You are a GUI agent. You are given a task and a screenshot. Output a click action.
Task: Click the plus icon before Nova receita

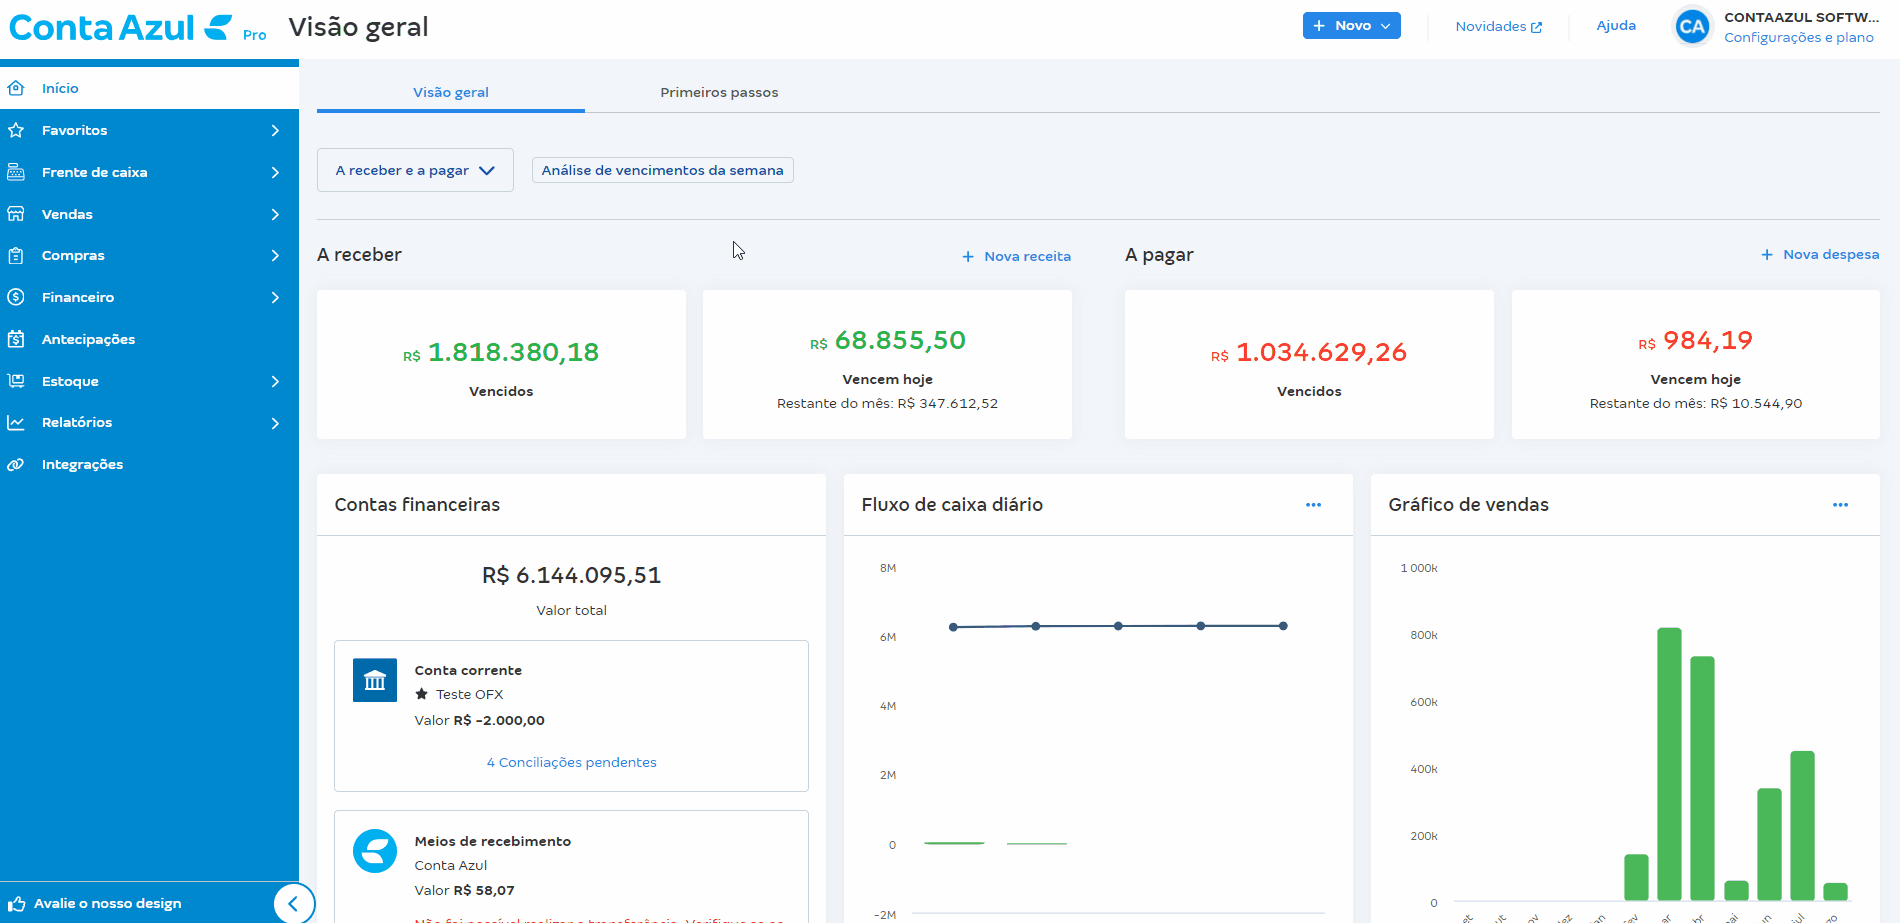[x=968, y=257]
